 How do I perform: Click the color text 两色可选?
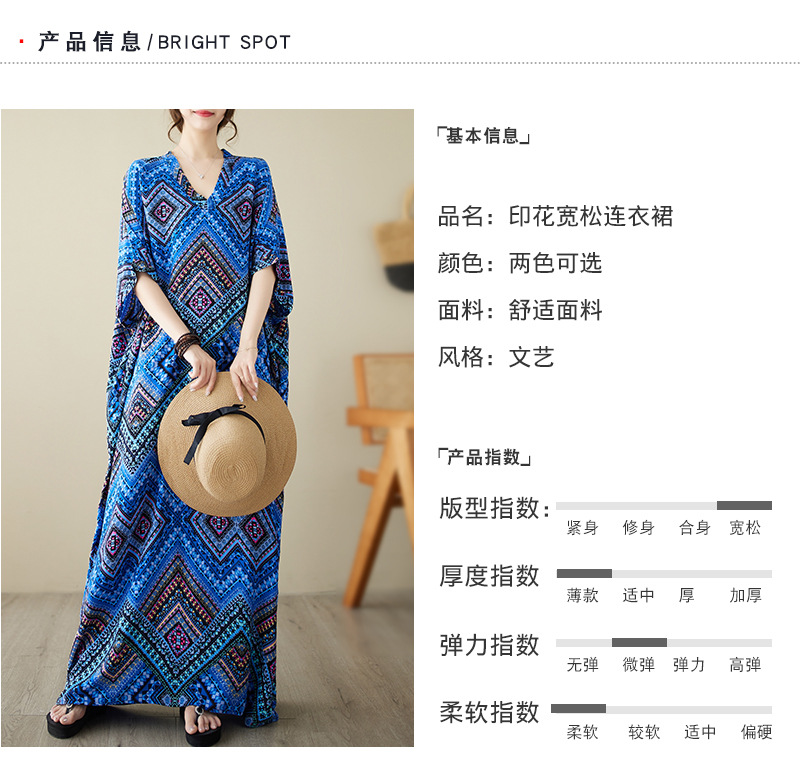555,263
